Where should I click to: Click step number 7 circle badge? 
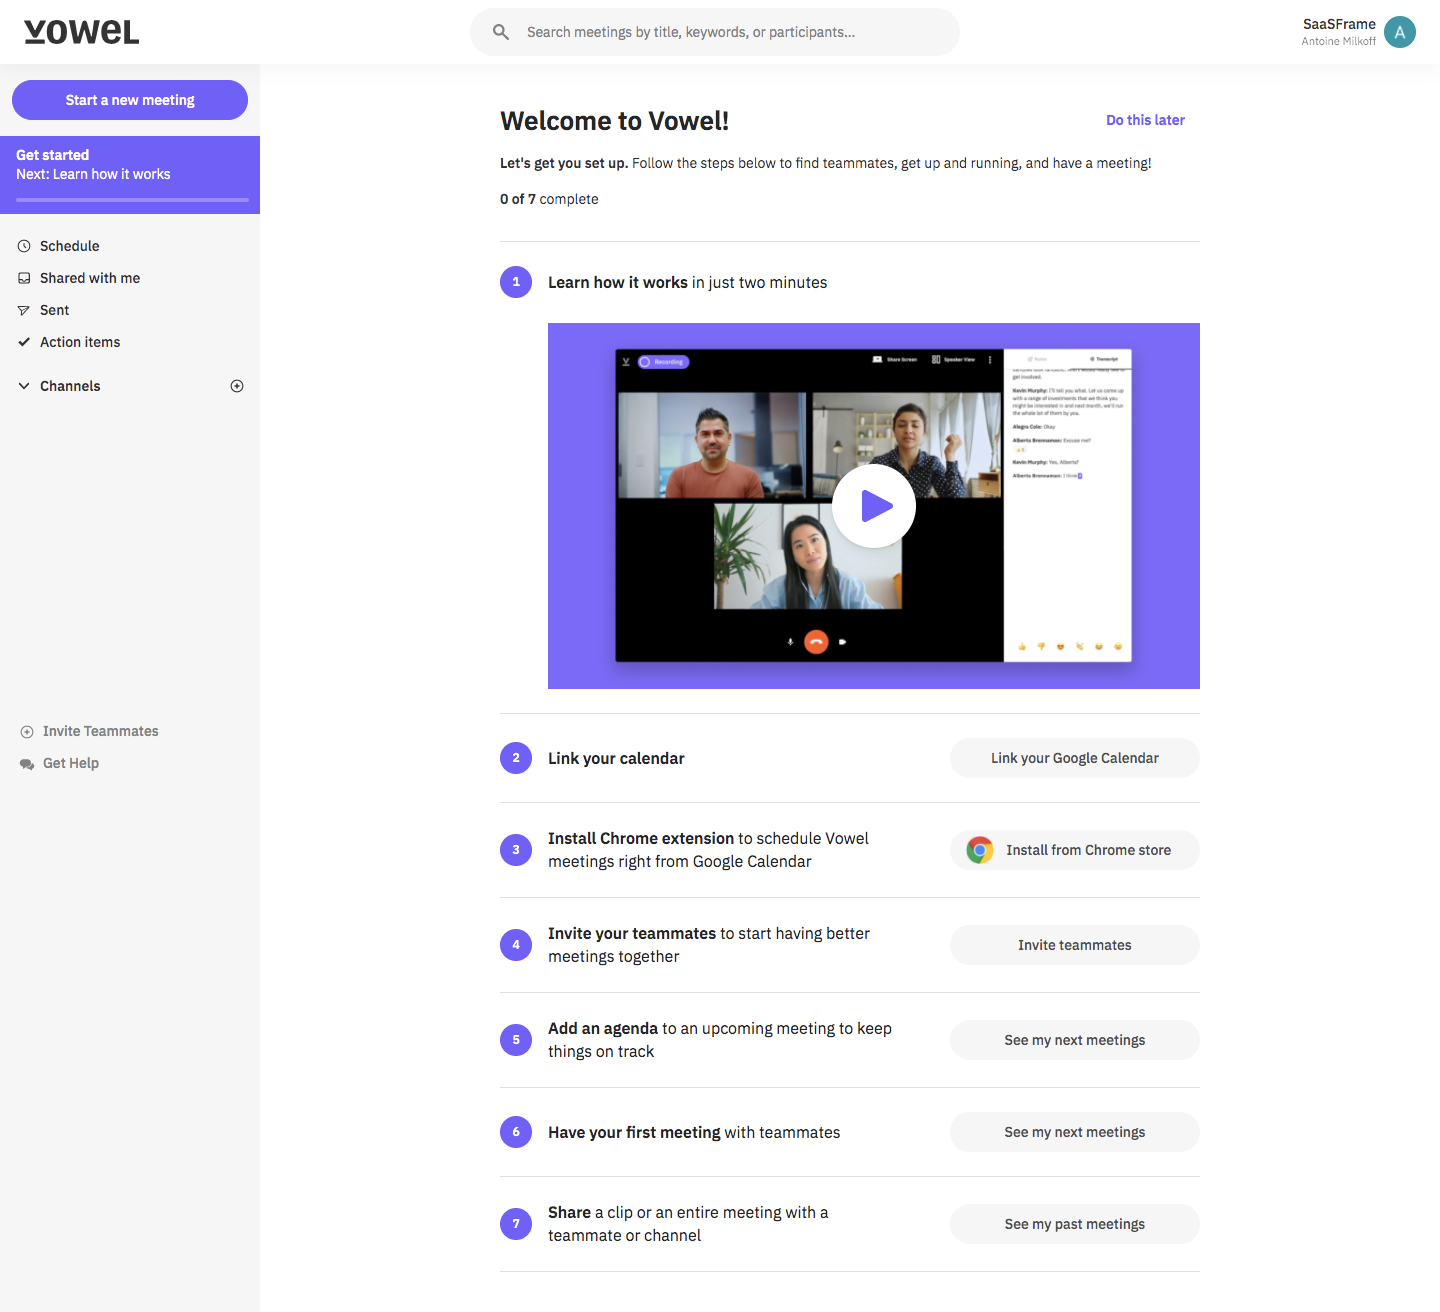[516, 1223]
